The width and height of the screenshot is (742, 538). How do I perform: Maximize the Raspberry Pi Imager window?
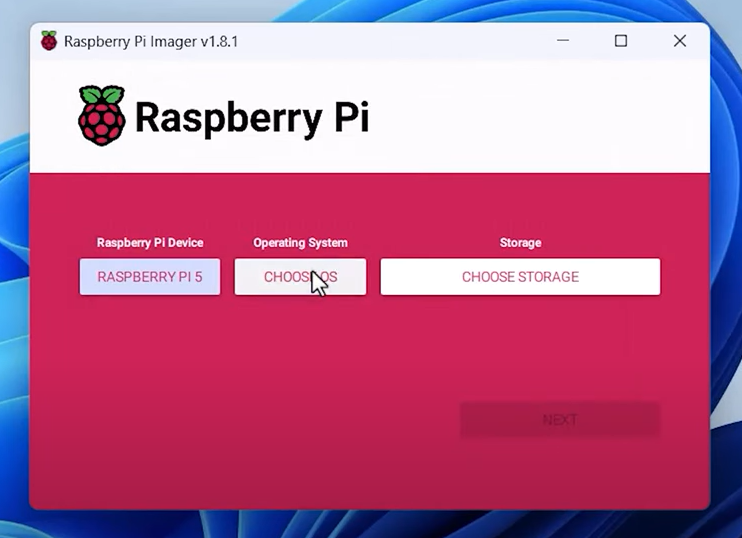pyautogui.click(x=621, y=41)
